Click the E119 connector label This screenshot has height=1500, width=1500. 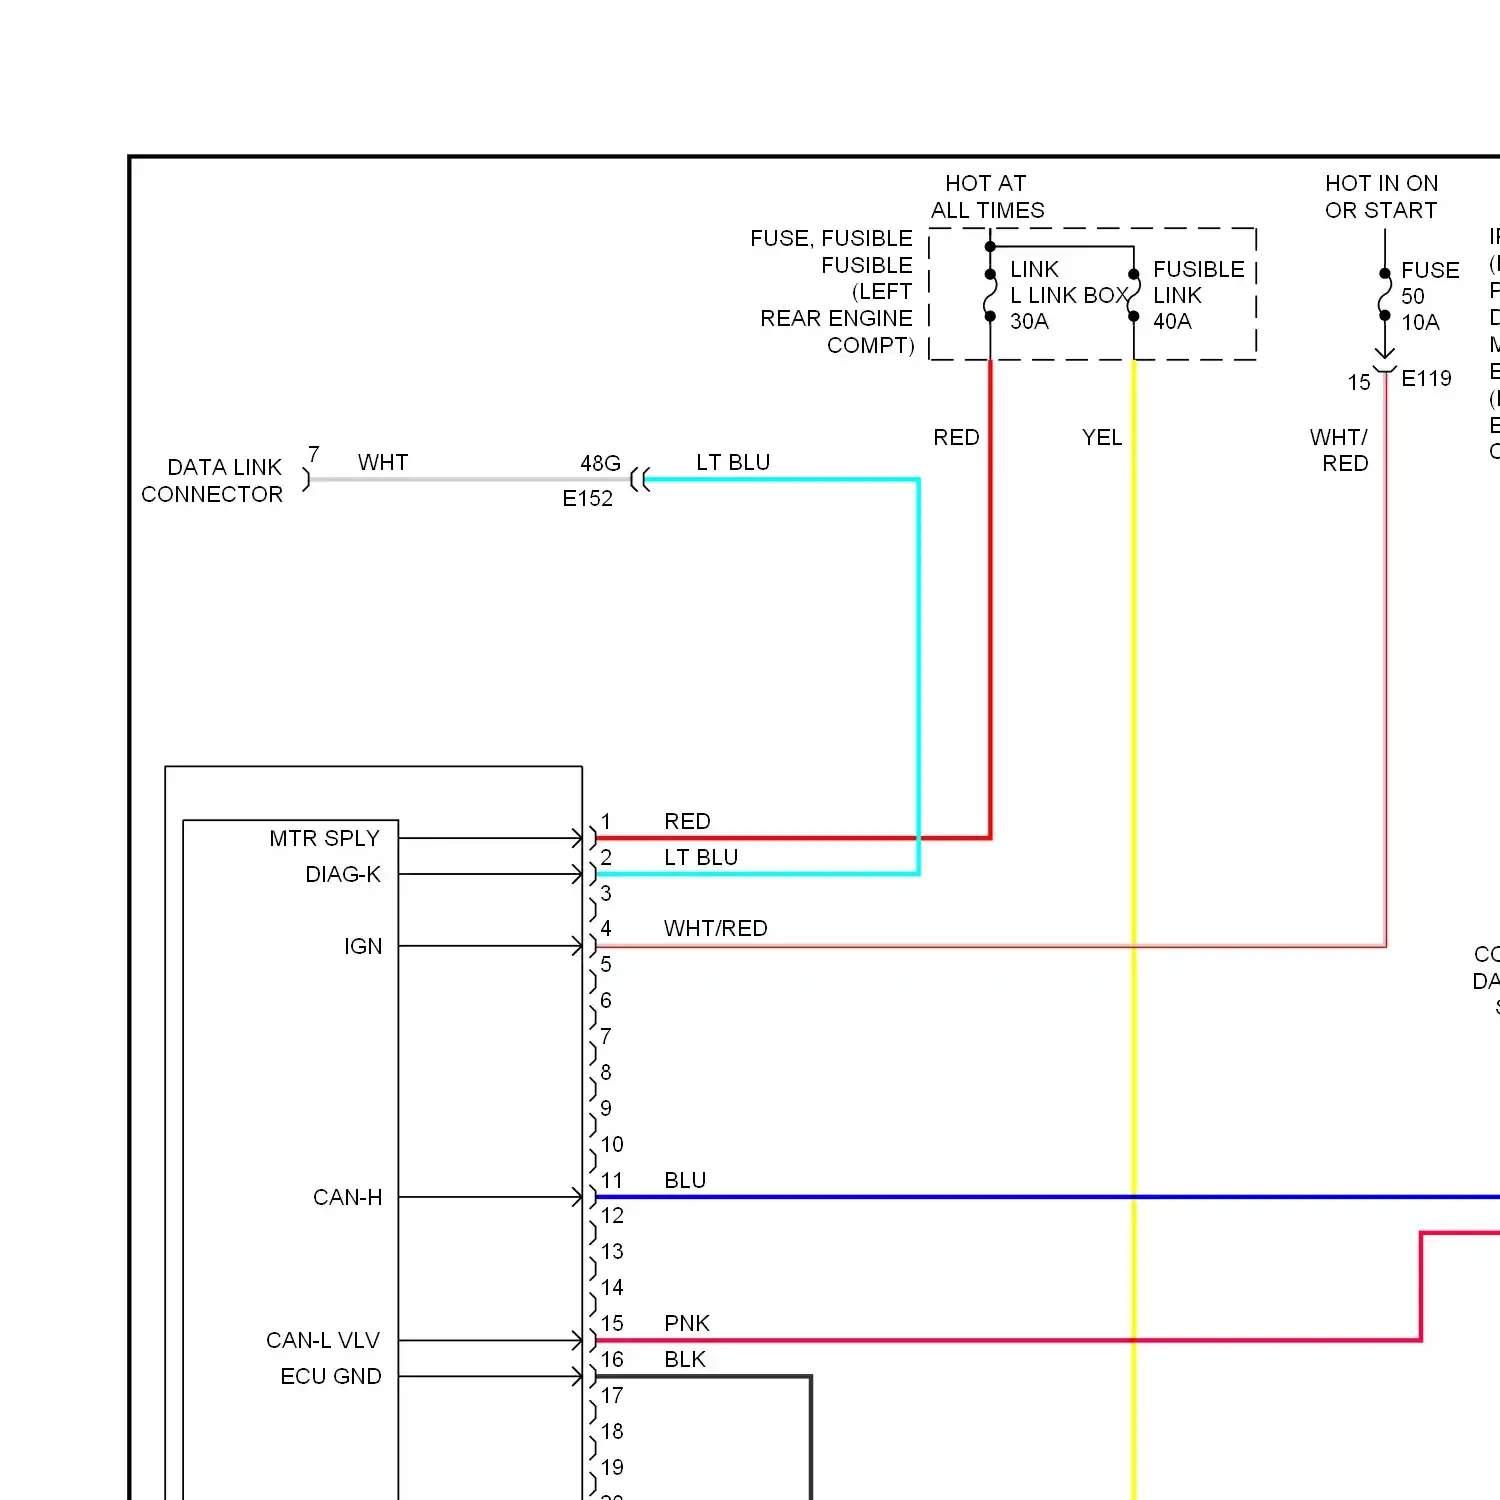[x=1426, y=378]
